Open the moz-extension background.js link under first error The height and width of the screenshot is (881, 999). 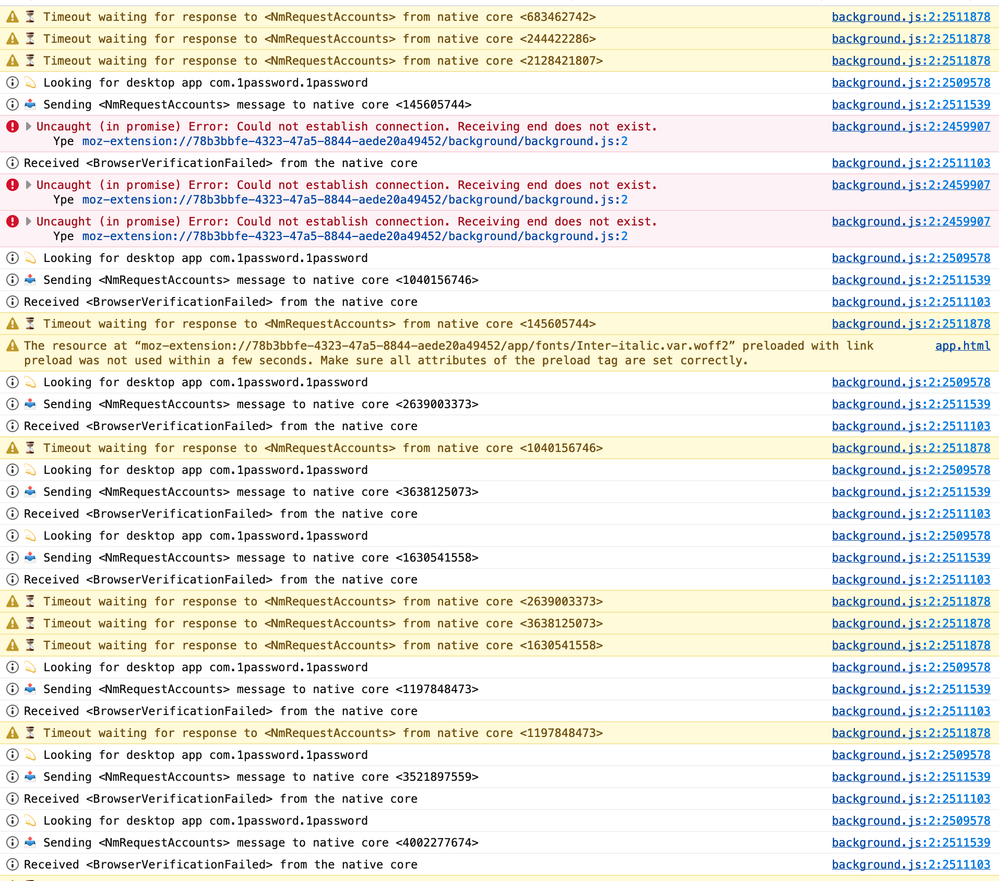click(x=354, y=142)
